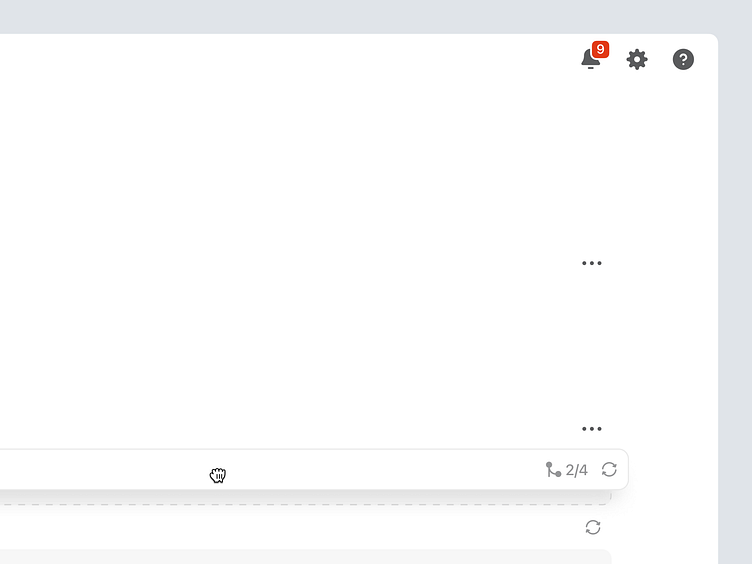Click the subtask branch icon beside 2/4
752x564 pixels.
pyautogui.click(x=553, y=470)
